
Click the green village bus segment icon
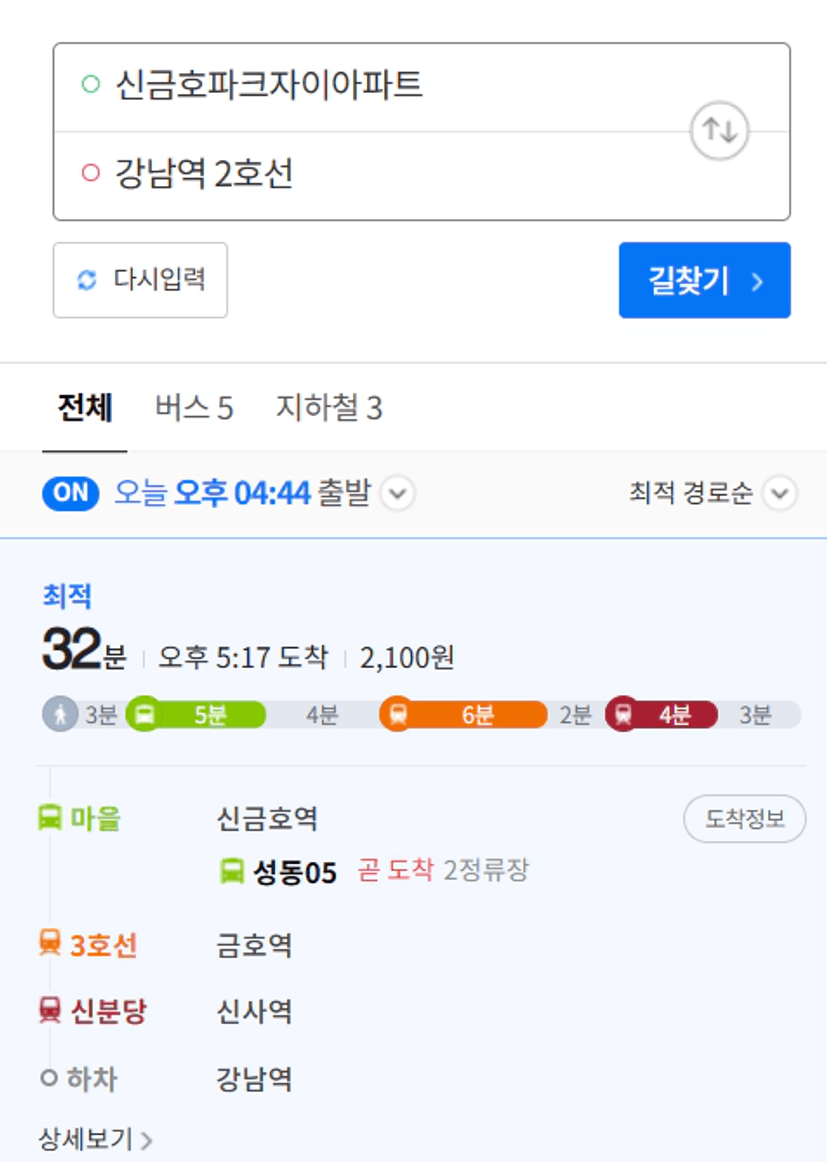pos(145,714)
